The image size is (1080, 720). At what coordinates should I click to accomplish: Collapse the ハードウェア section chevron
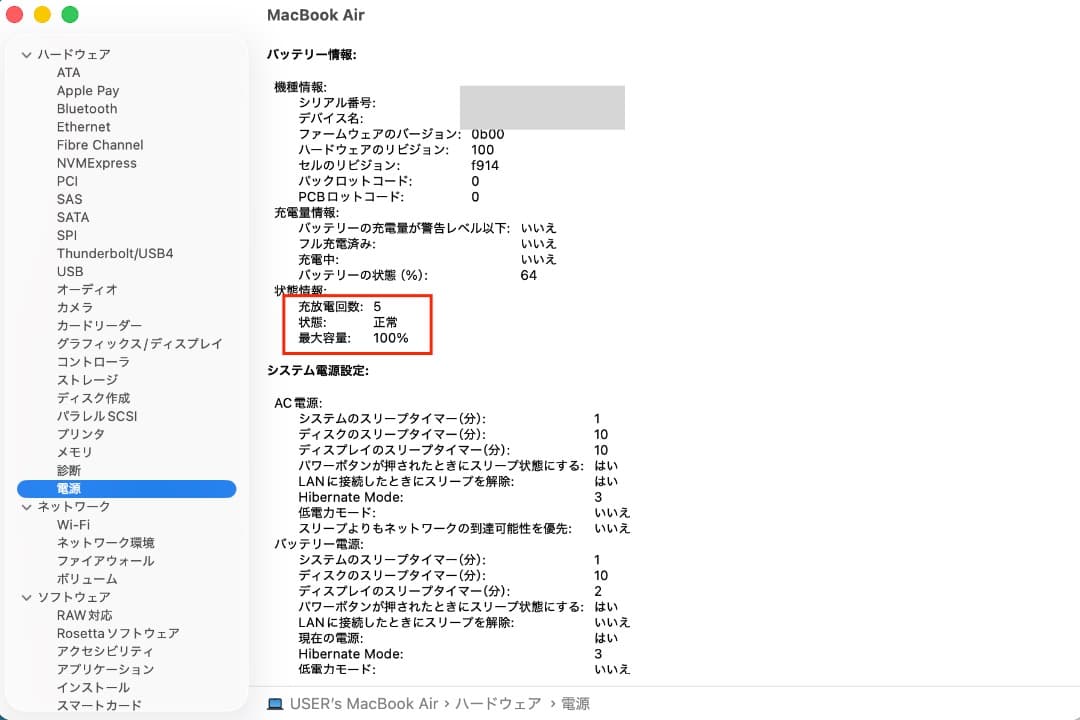click(26, 54)
